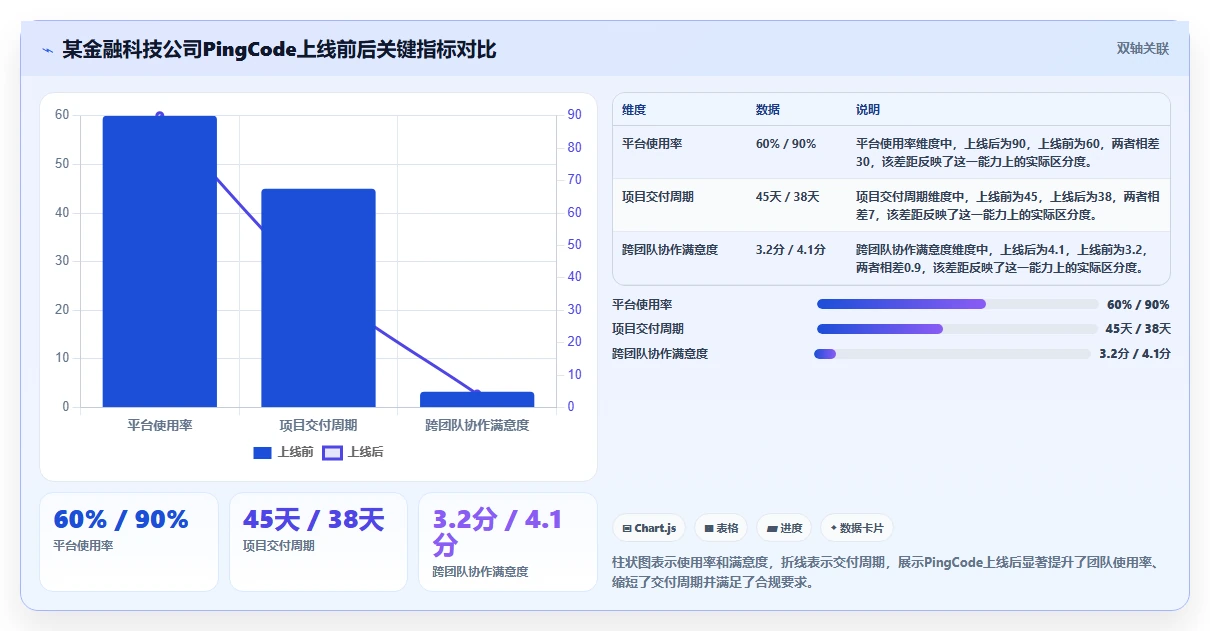Click the lightning icon beside the title
The height and width of the screenshot is (631, 1210).
(x=47, y=50)
